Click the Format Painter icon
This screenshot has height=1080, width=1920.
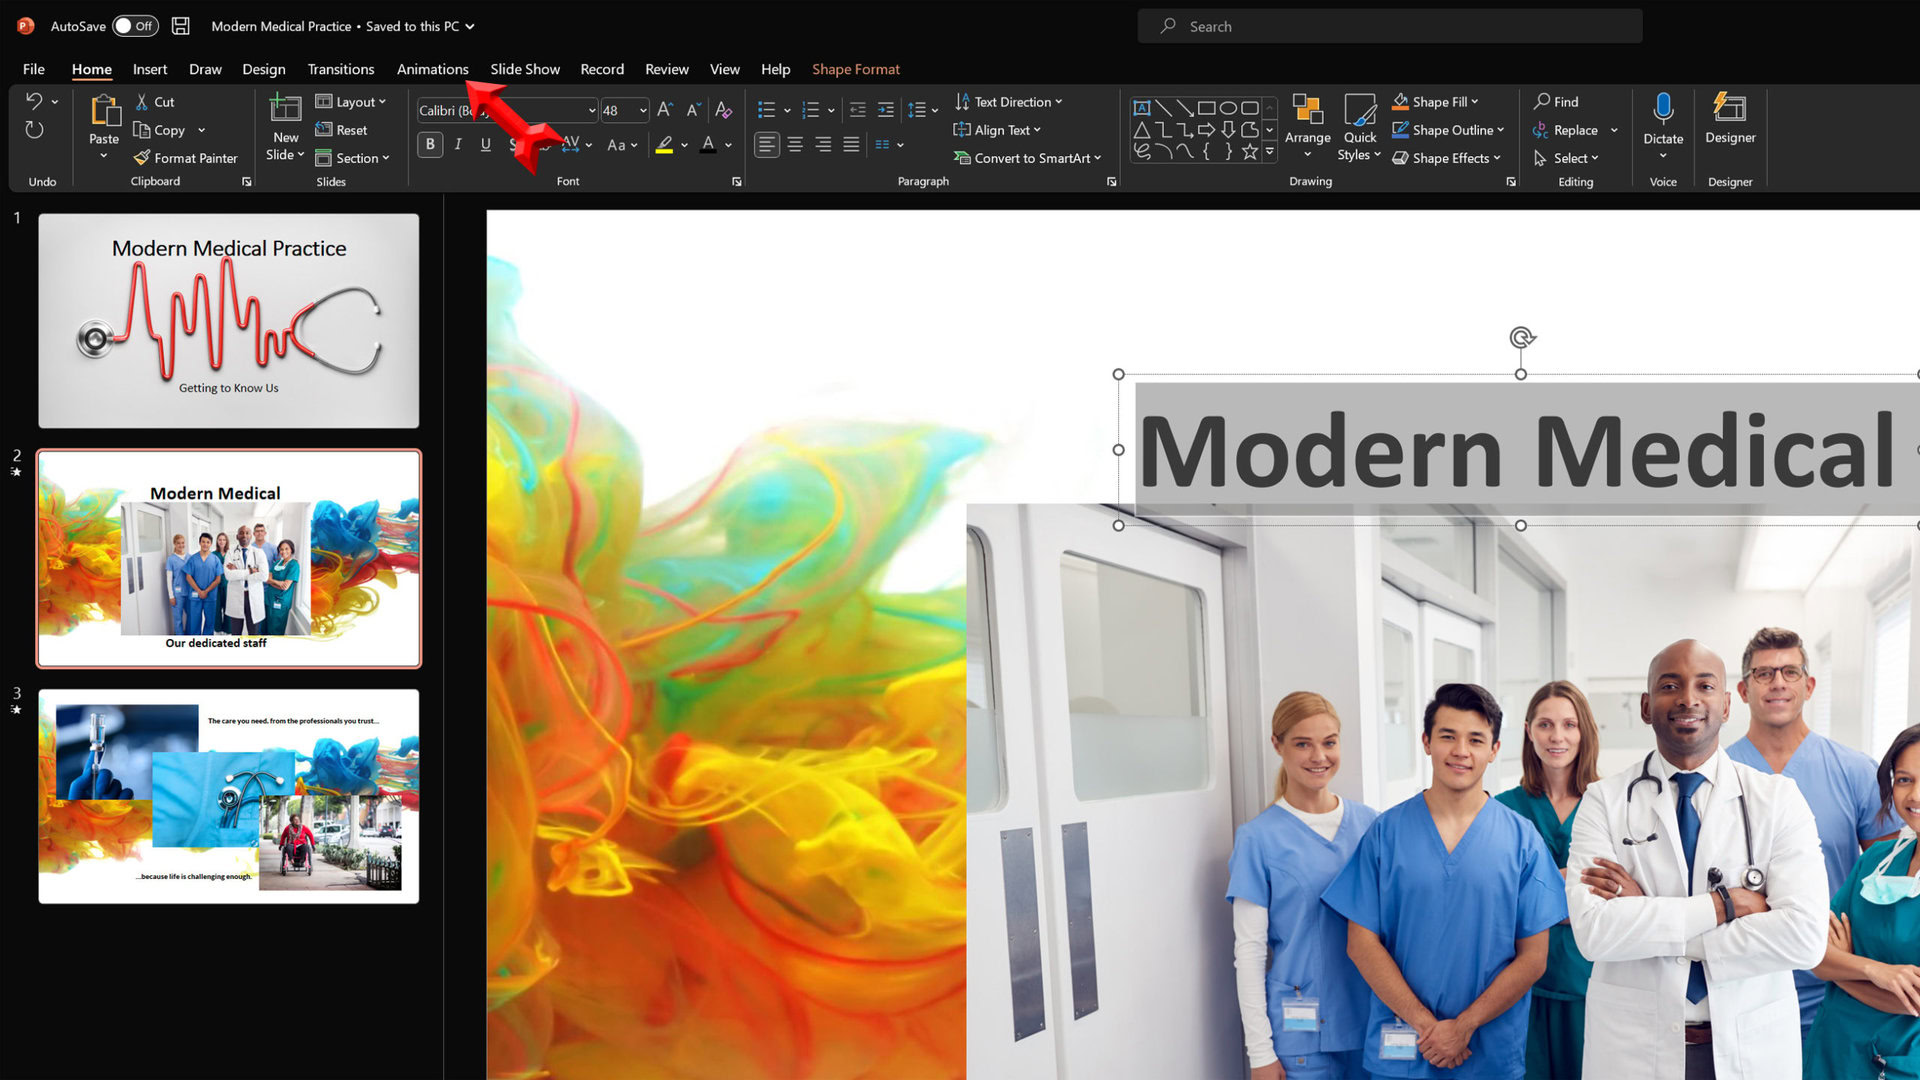(x=143, y=158)
